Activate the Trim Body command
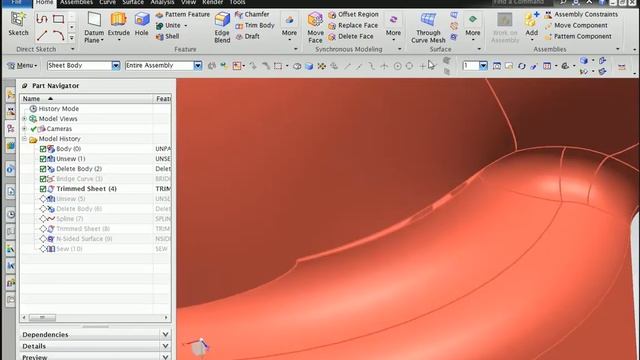640x360 pixels. (255, 25)
